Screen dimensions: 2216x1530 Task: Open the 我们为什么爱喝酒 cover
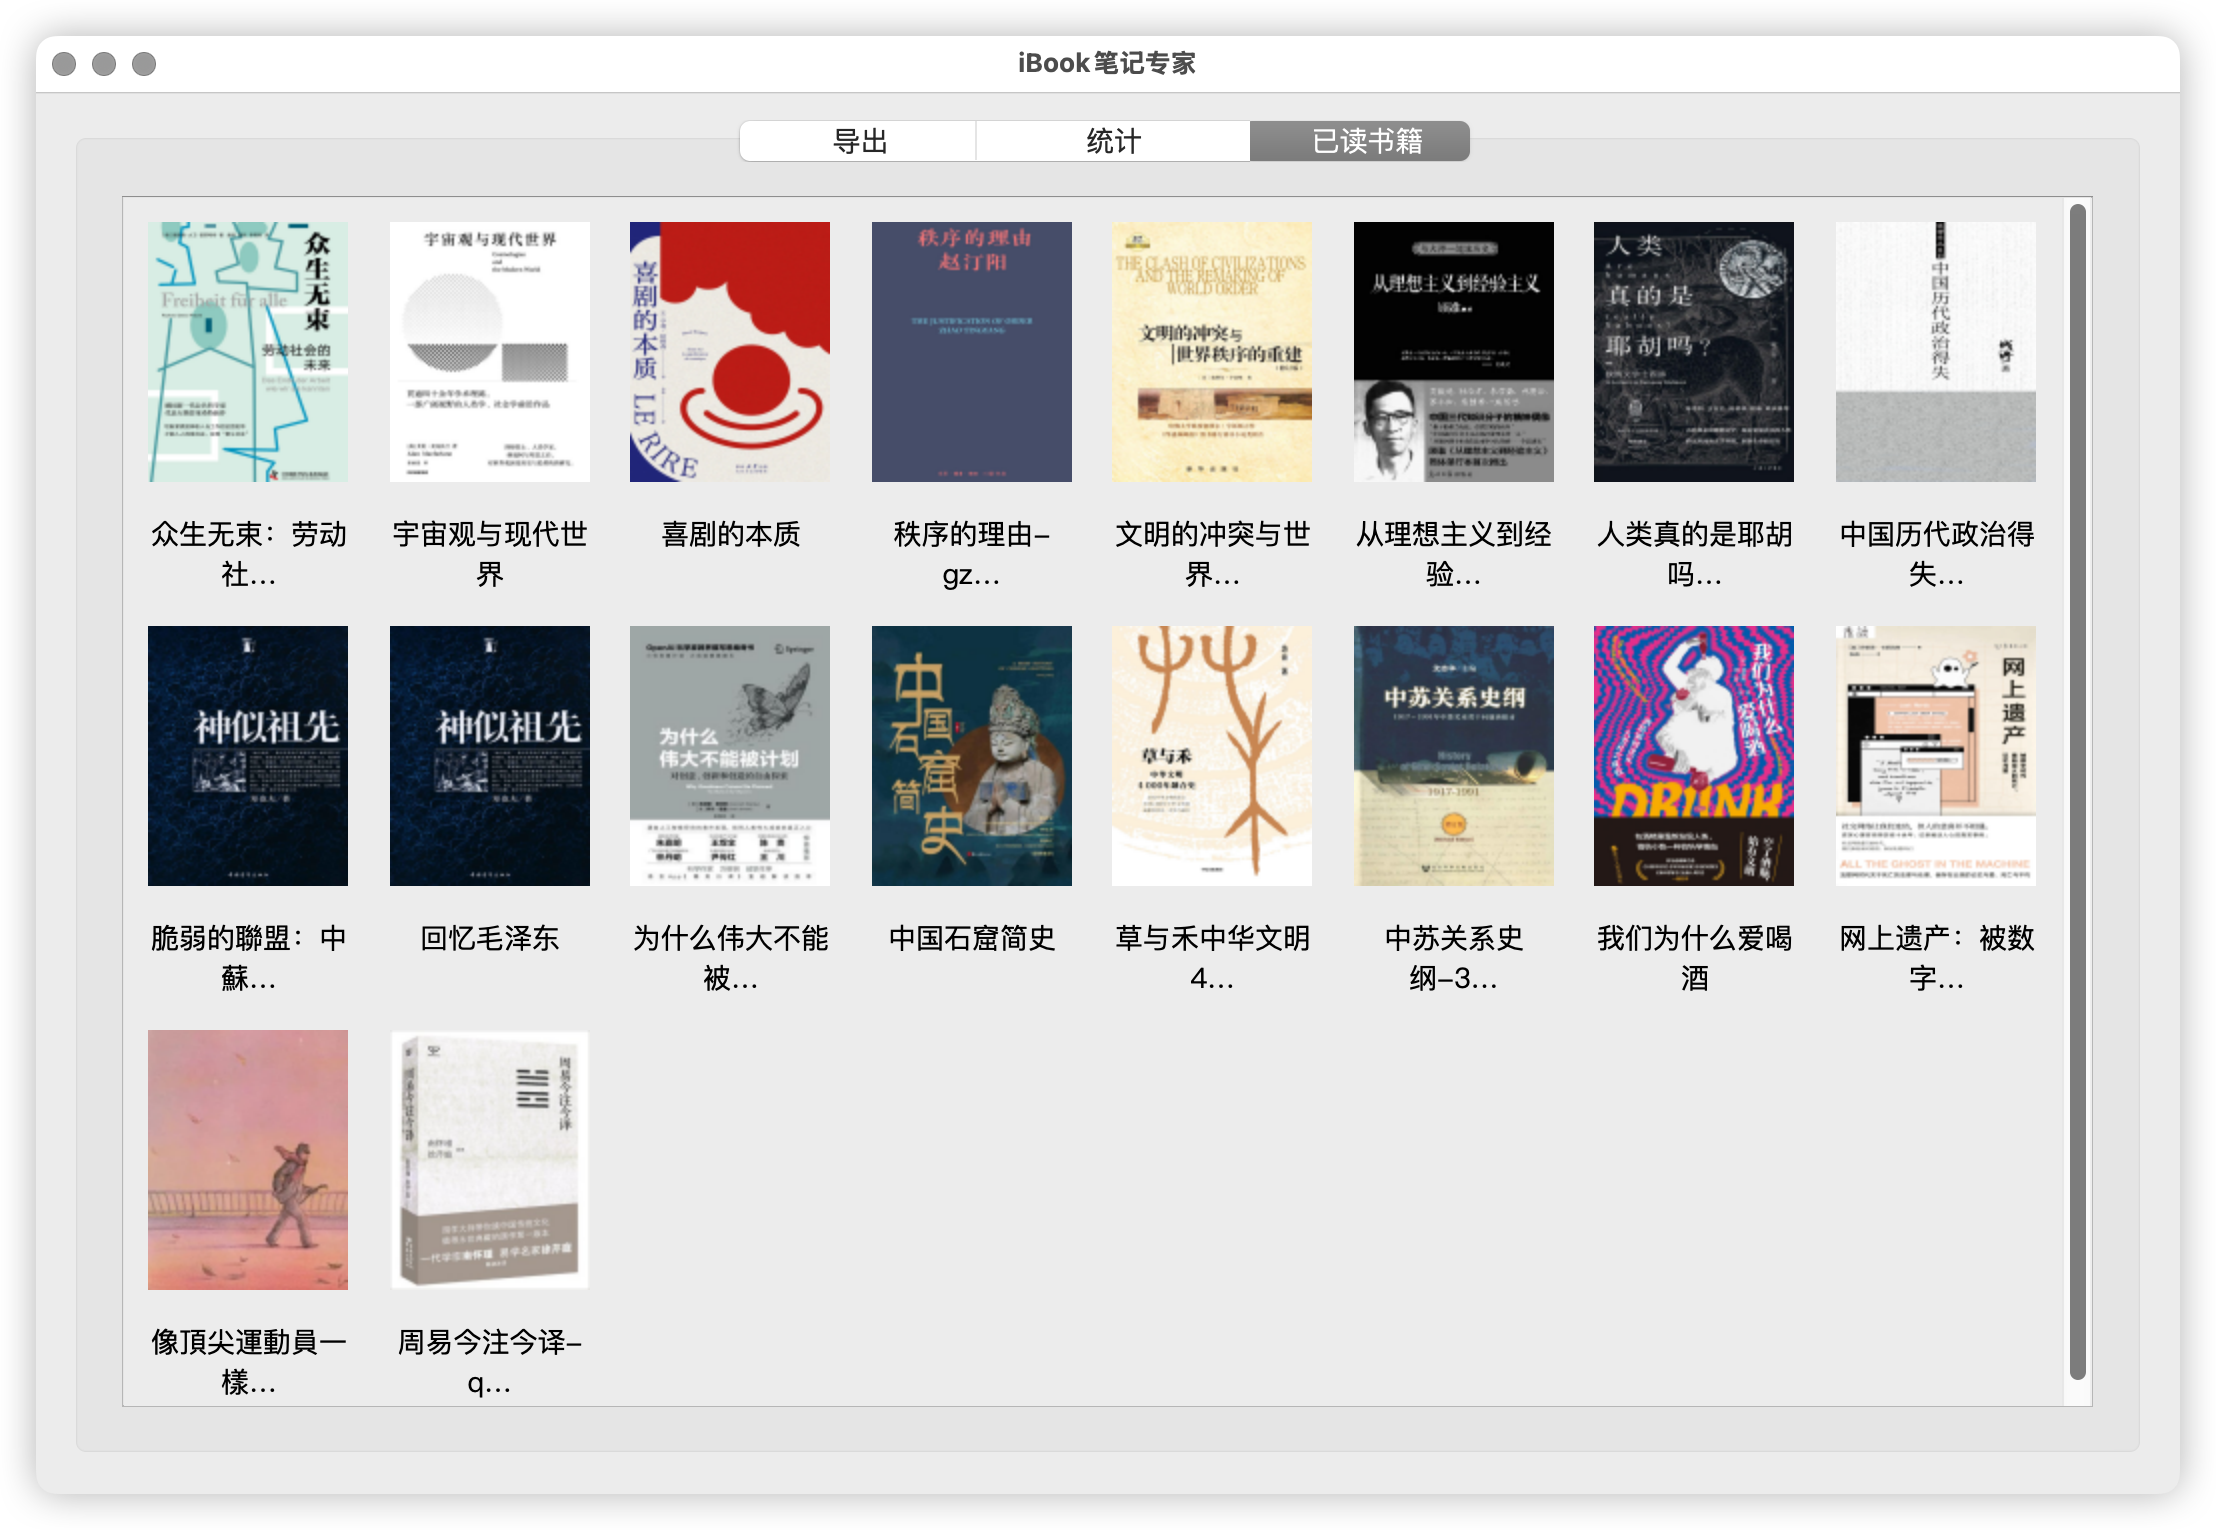click(1694, 756)
